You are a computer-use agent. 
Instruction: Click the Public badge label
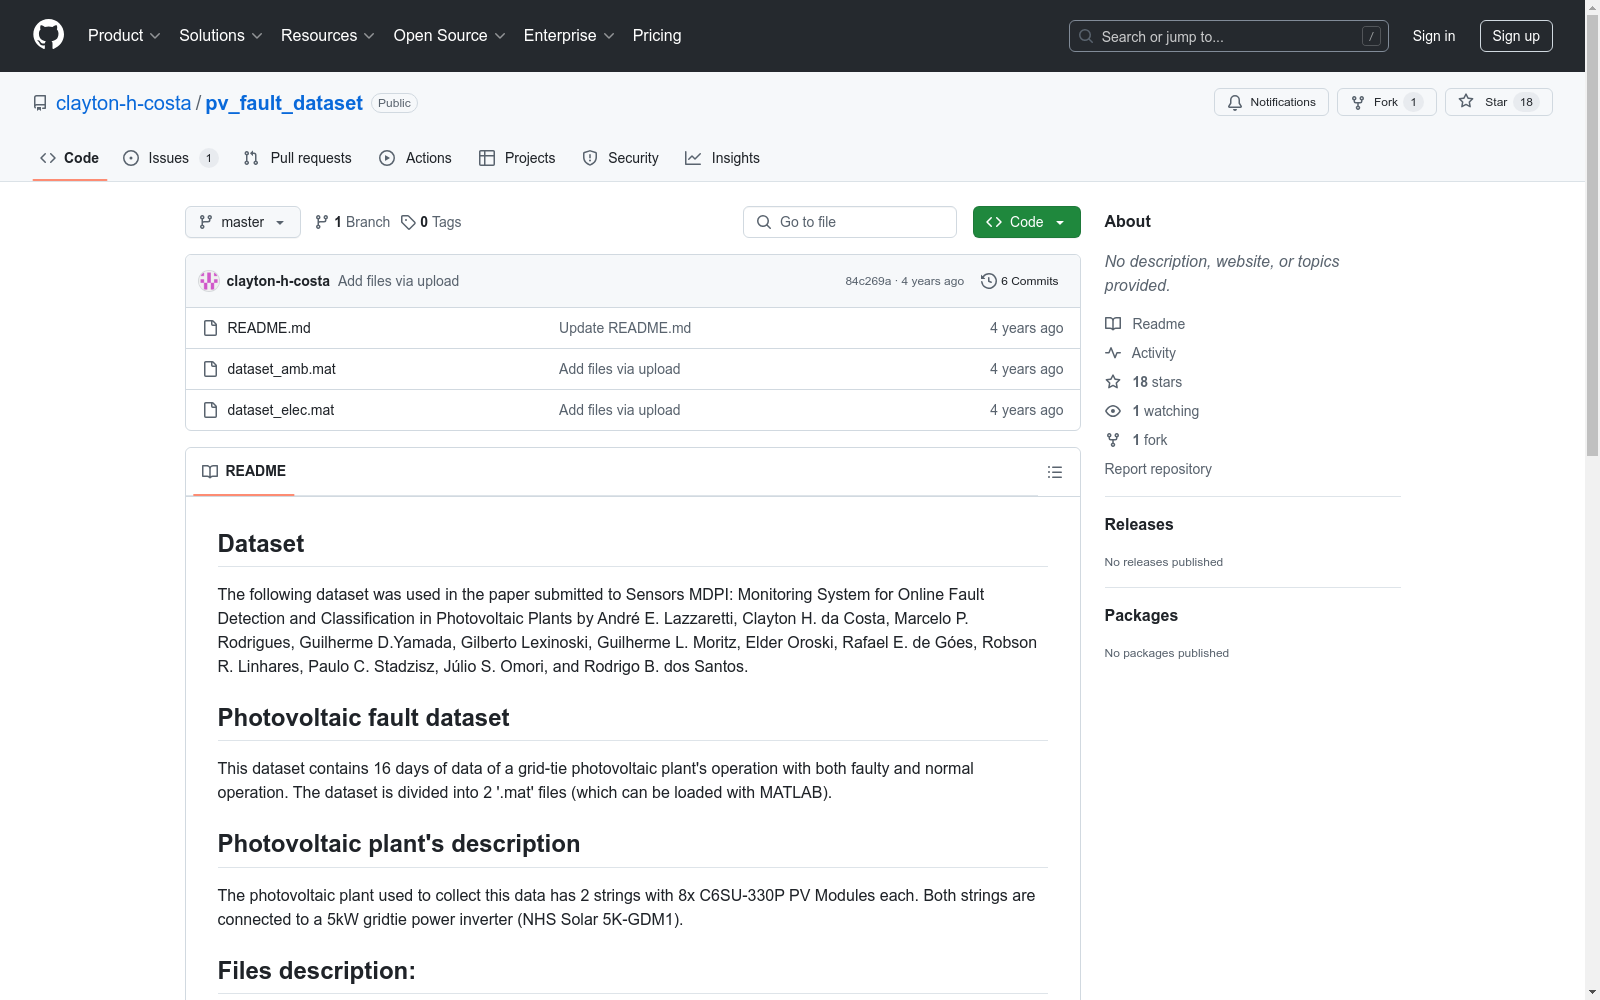click(x=394, y=103)
